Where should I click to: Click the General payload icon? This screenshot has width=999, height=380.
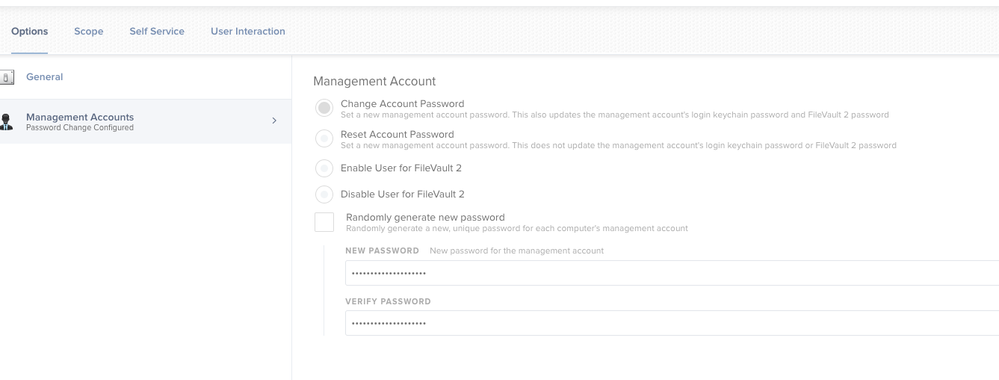point(6,77)
